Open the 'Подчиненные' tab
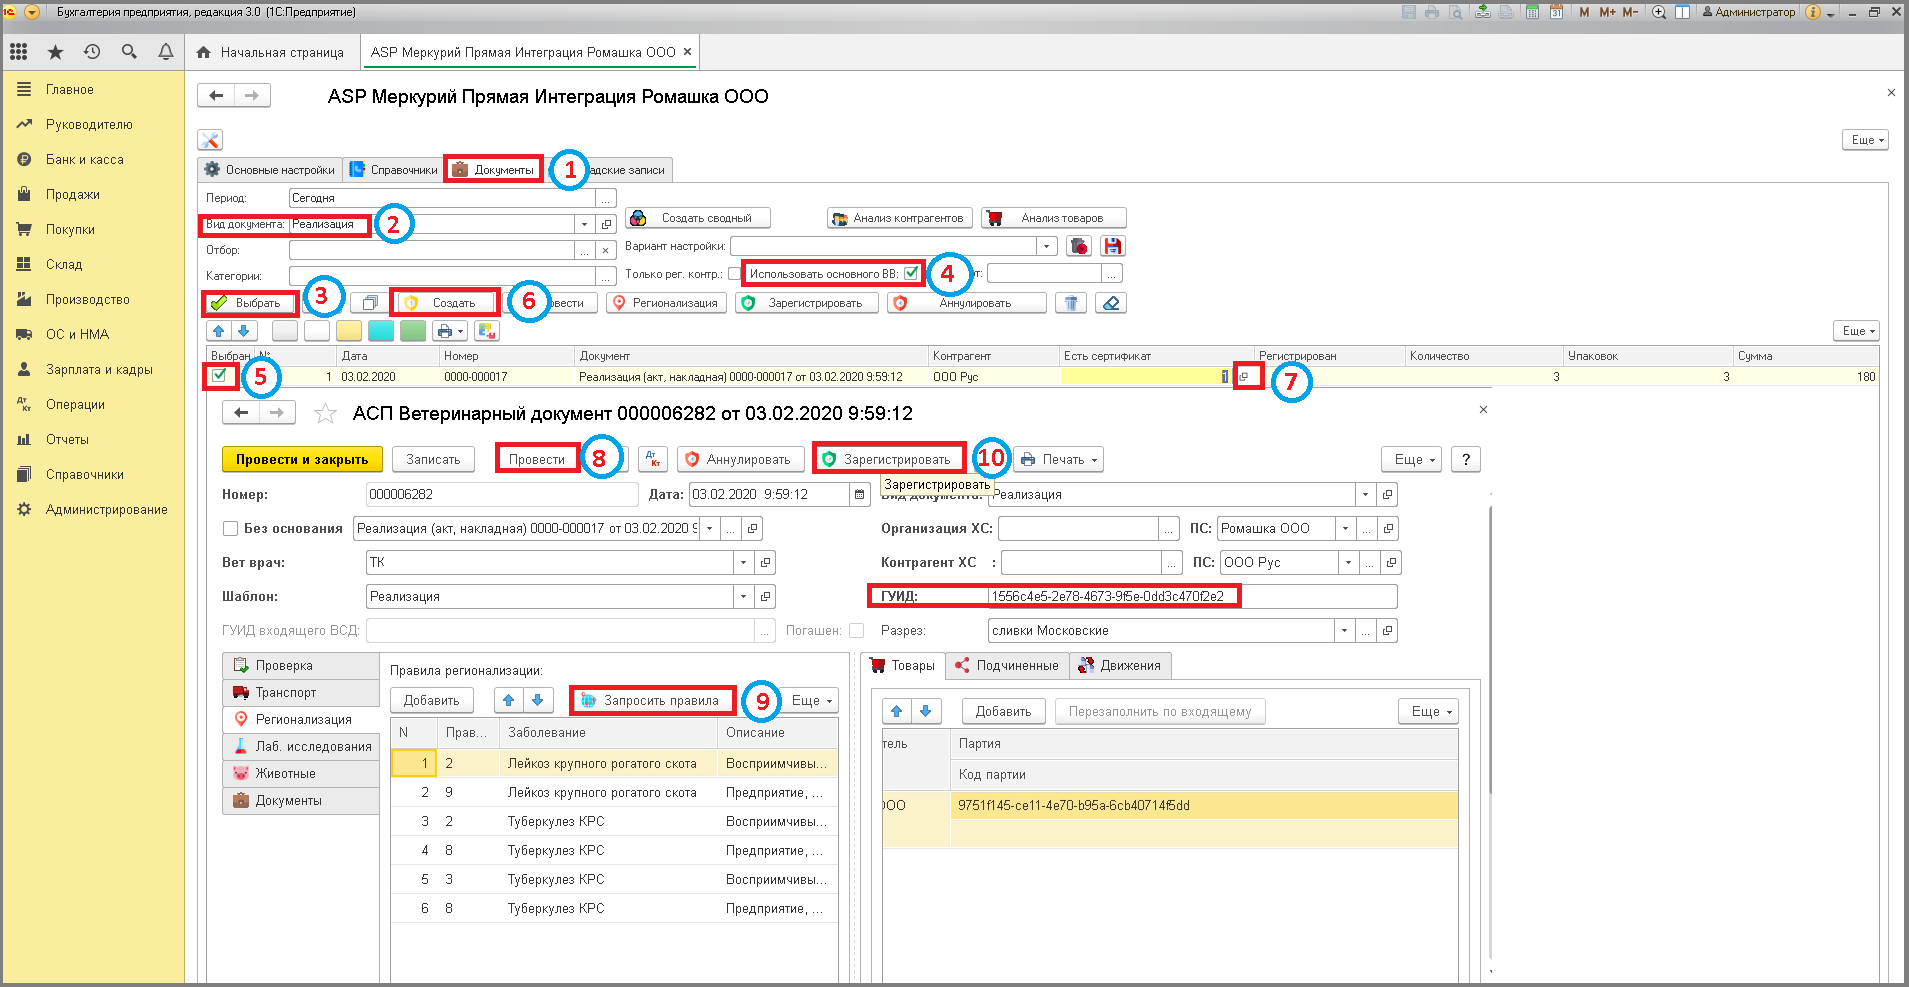1909x987 pixels. [x=1008, y=666]
